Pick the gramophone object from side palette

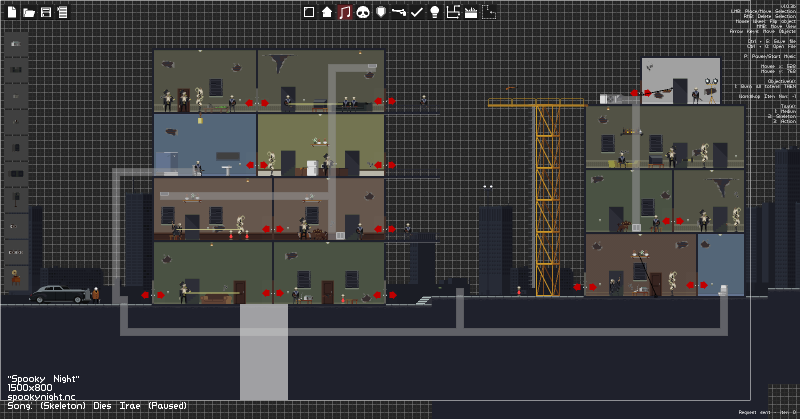point(16,278)
